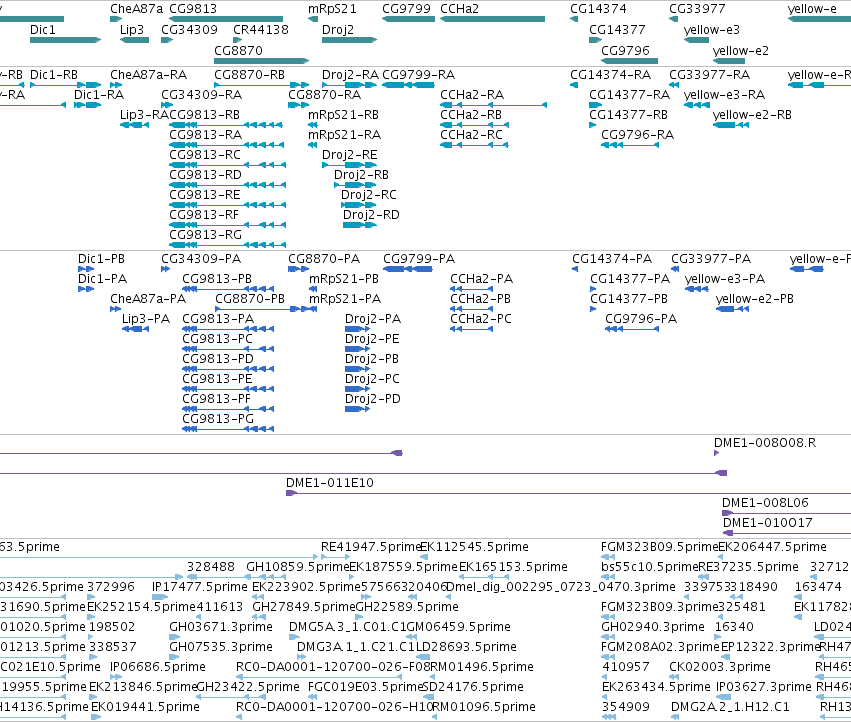Click clone label "DME1-008L06"

[765, 503]
